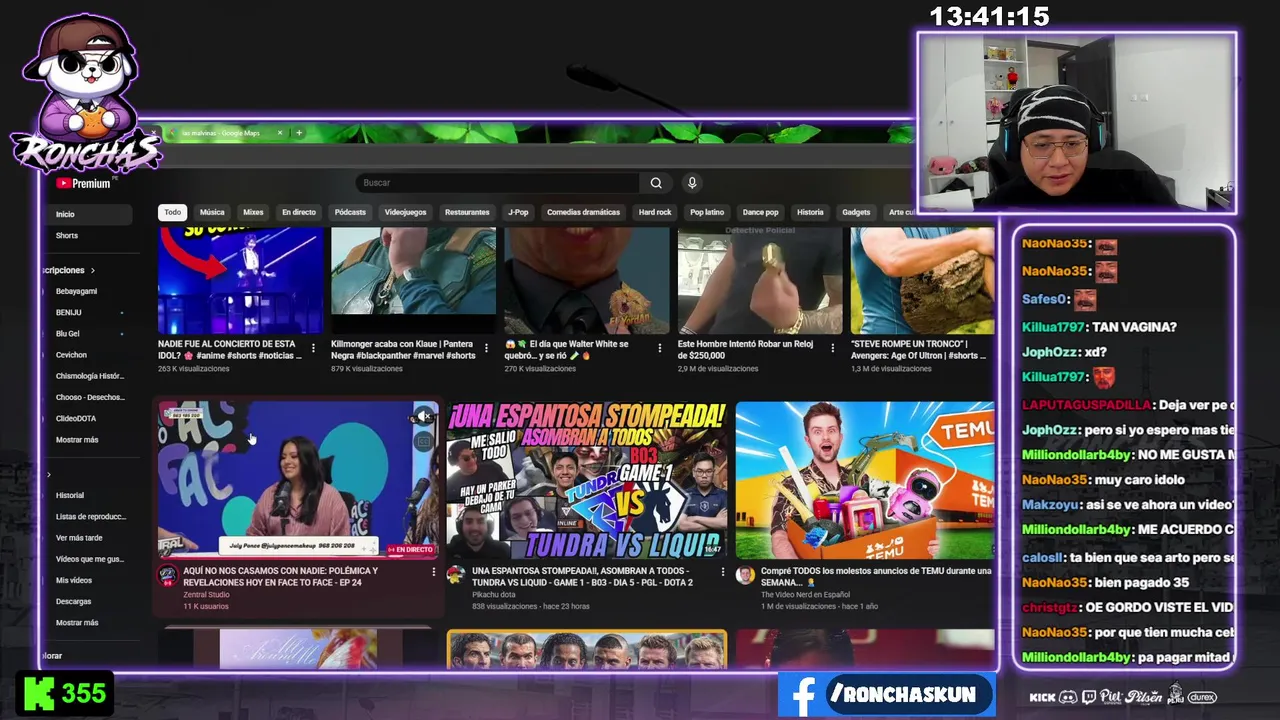1280x720 pixels.
Task: Select the 'Gadgets' filter chip
Action: point(856,212)
